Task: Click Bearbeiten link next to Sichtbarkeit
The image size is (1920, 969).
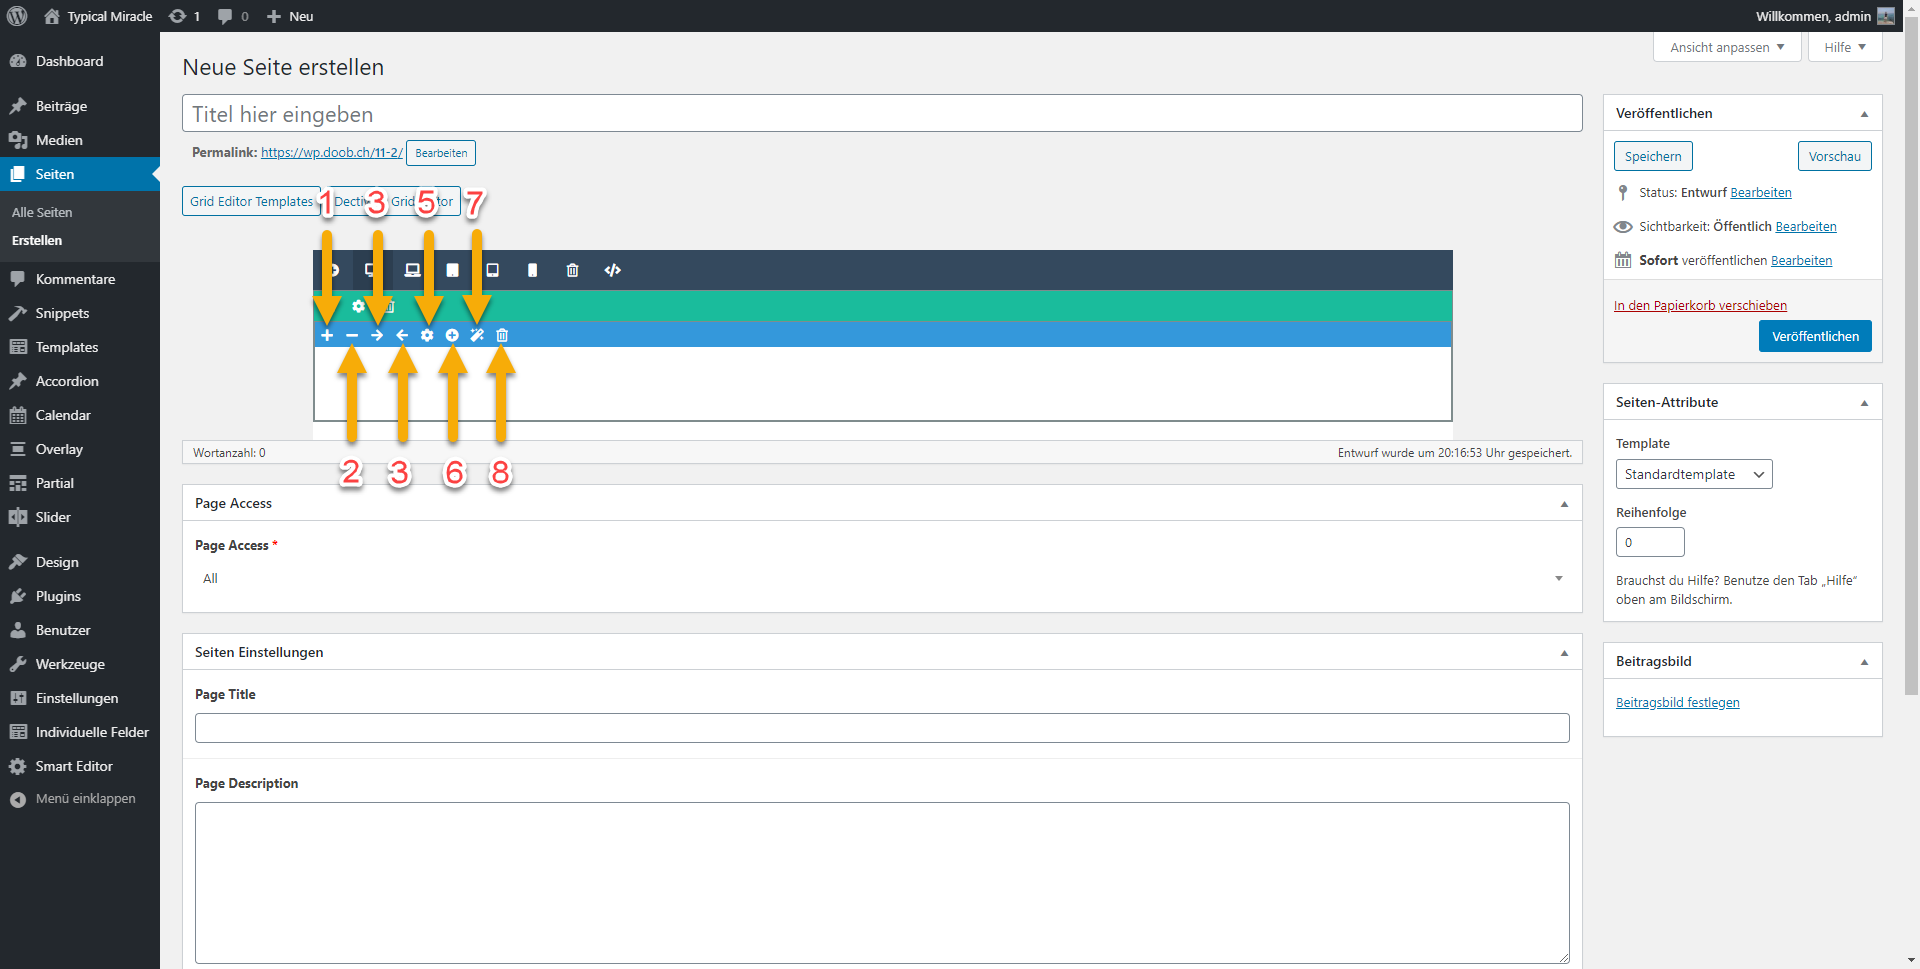Action: pyautogui.click(x=1806, y=226)
